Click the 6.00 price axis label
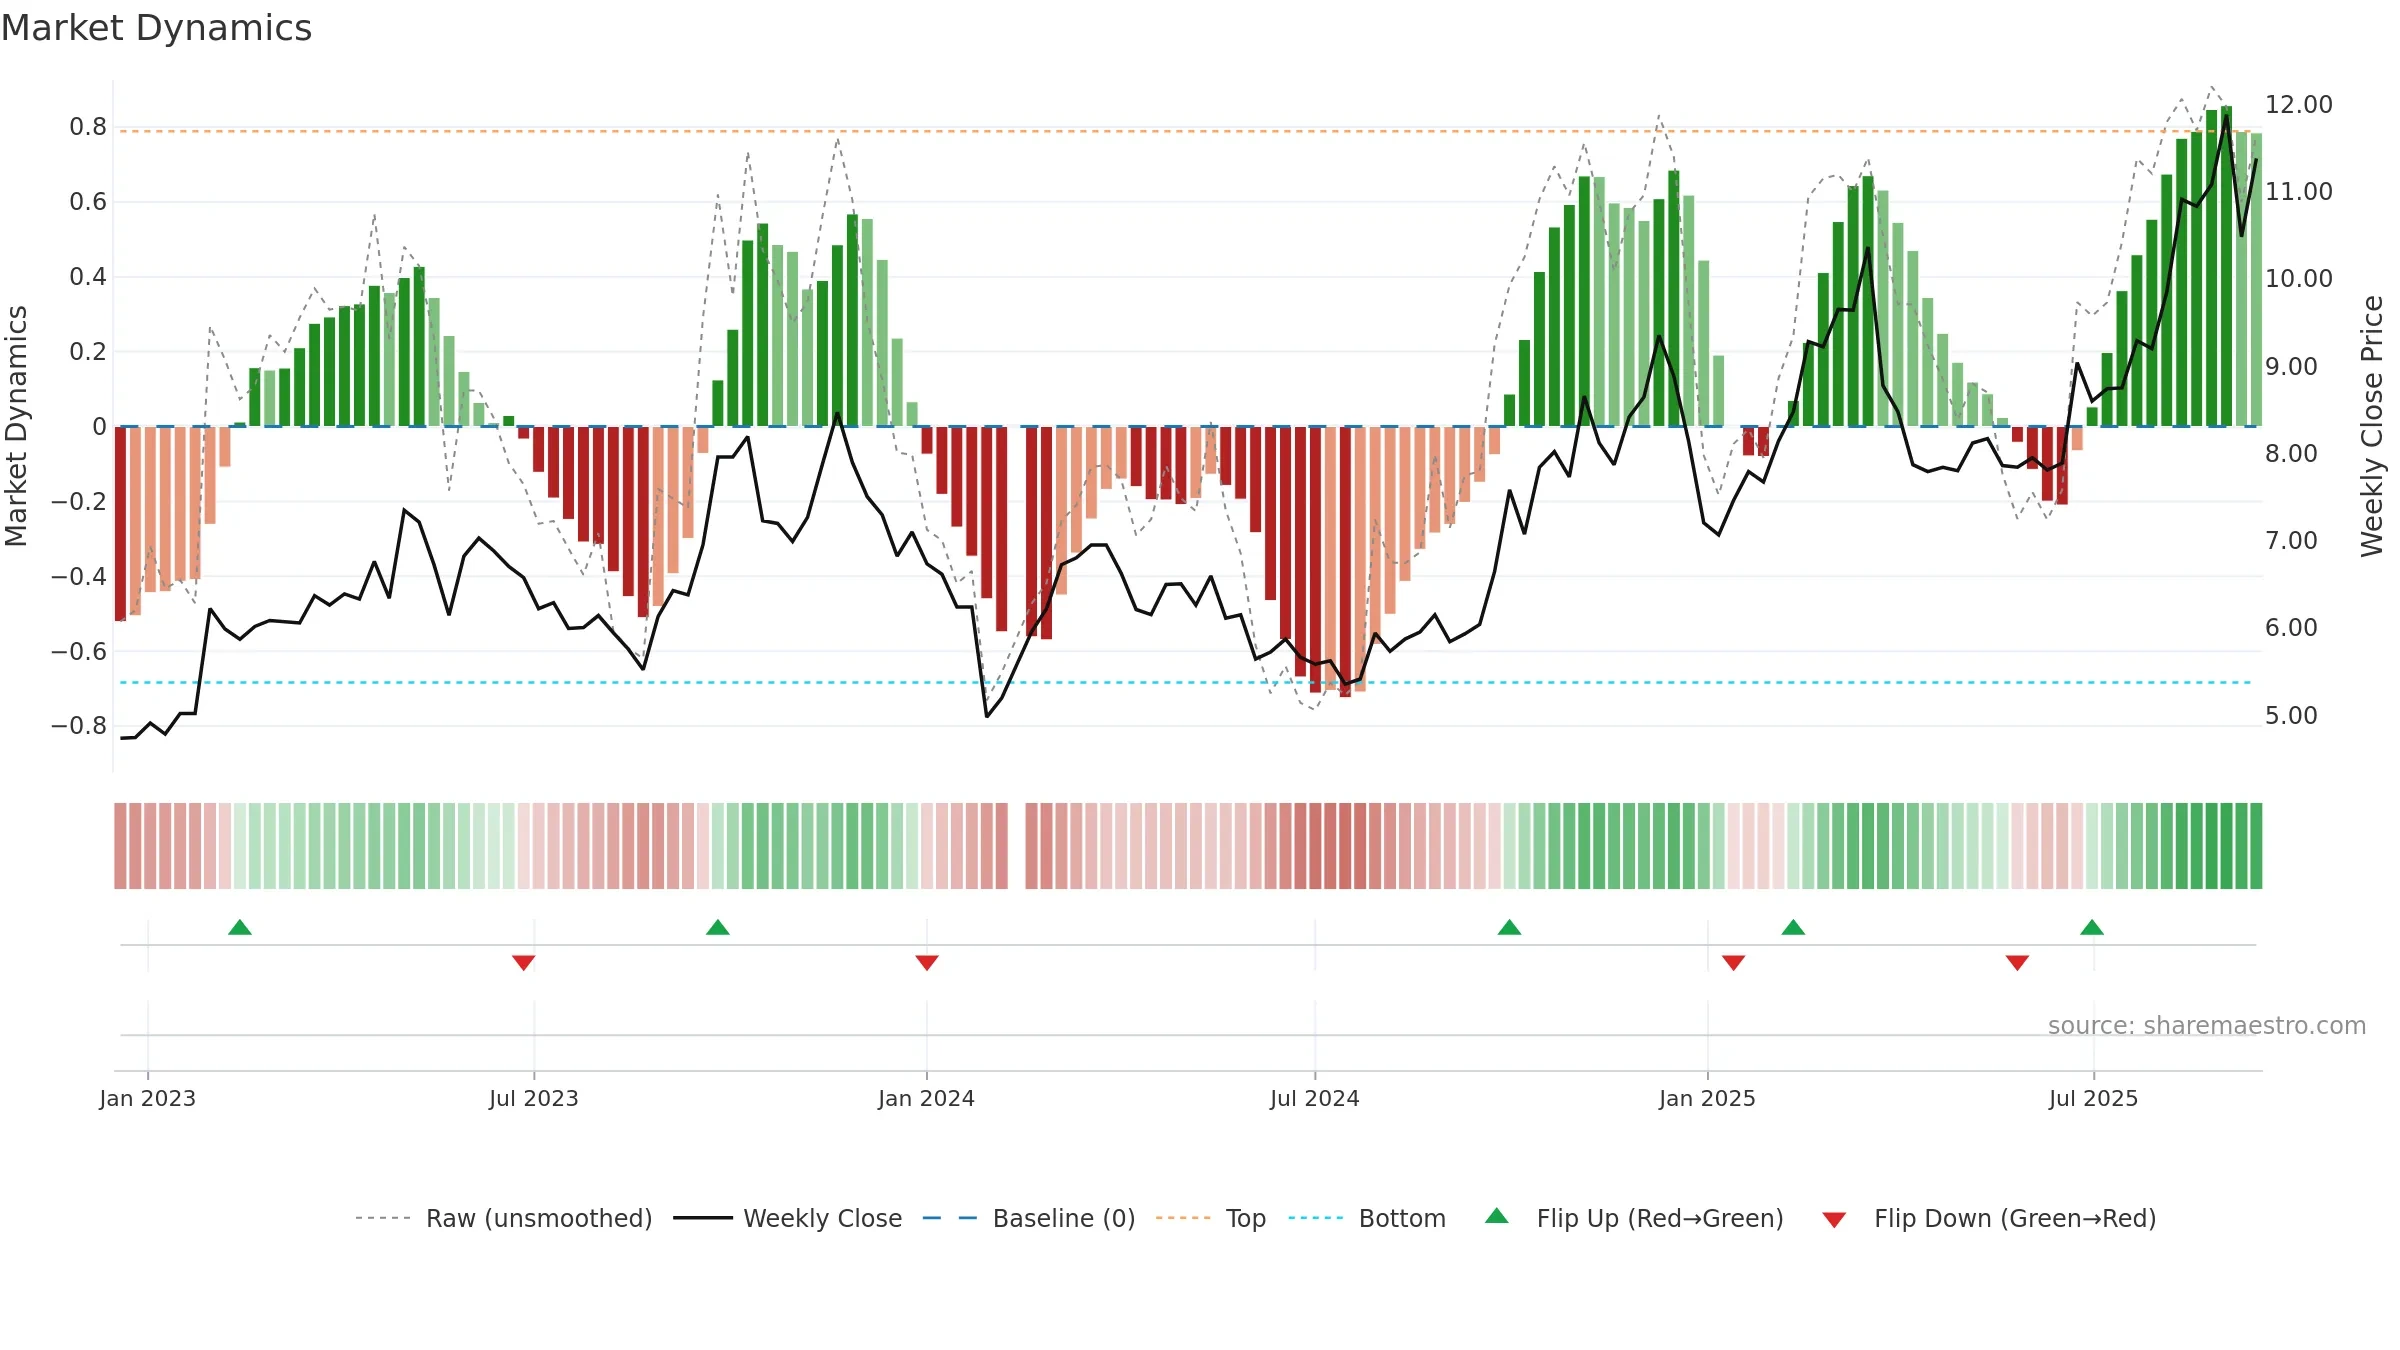 (2291, 628)
